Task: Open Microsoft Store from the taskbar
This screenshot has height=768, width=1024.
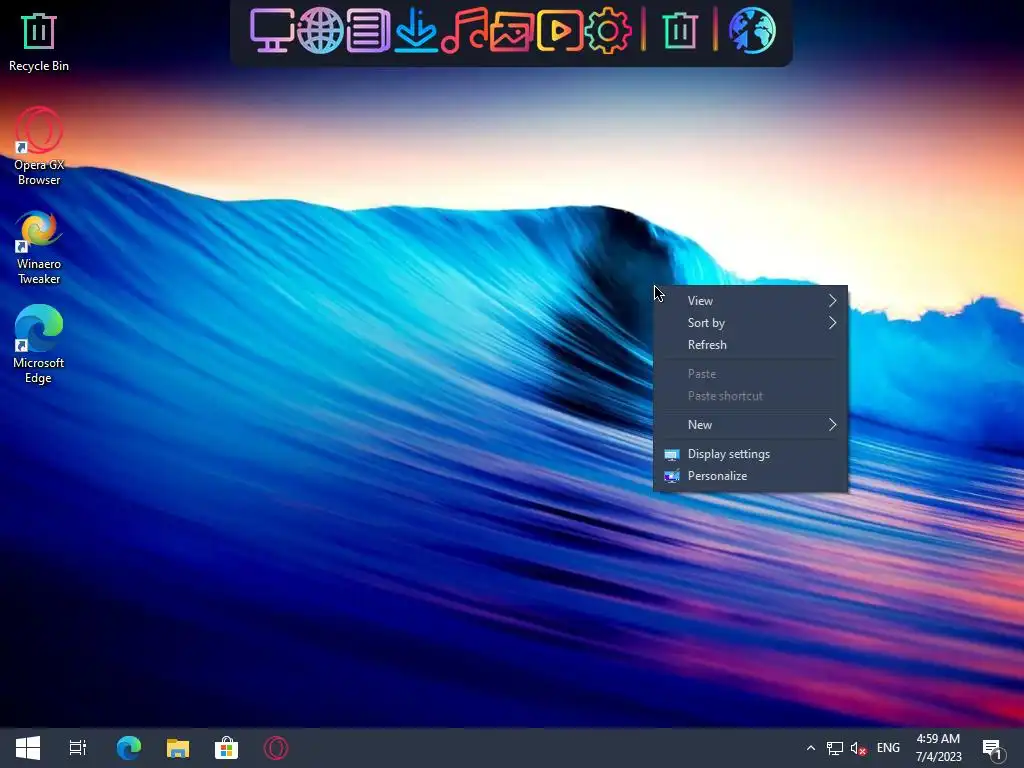Action: point(227,748)
